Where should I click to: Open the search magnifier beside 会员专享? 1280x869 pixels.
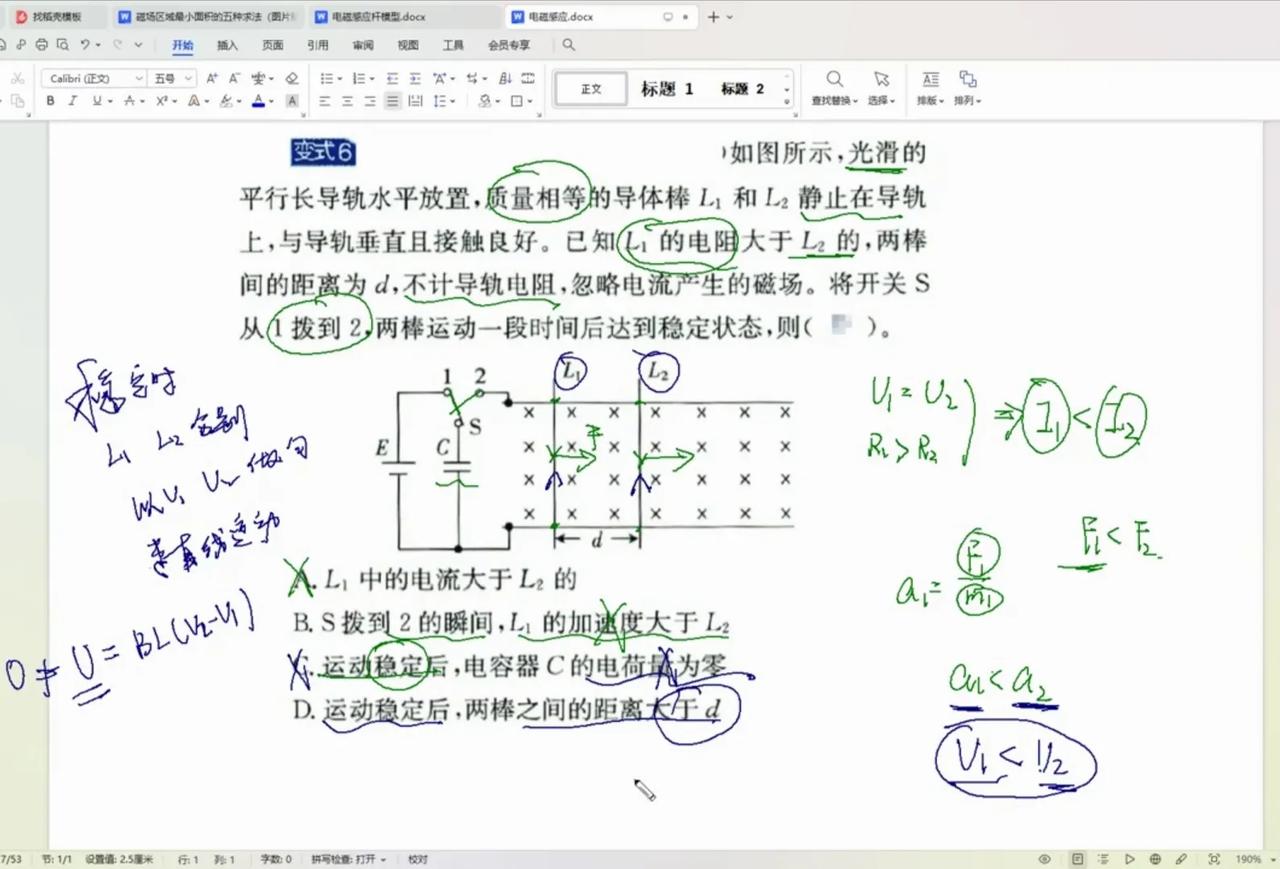pos(569,45)
